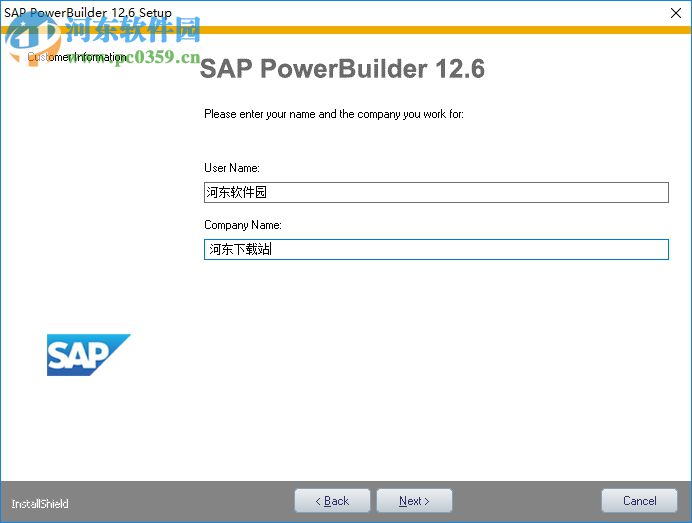The height and width of the screenshot is (523, 692).
Task: Click the Customer Information step label
Action: tap(77, 57)
